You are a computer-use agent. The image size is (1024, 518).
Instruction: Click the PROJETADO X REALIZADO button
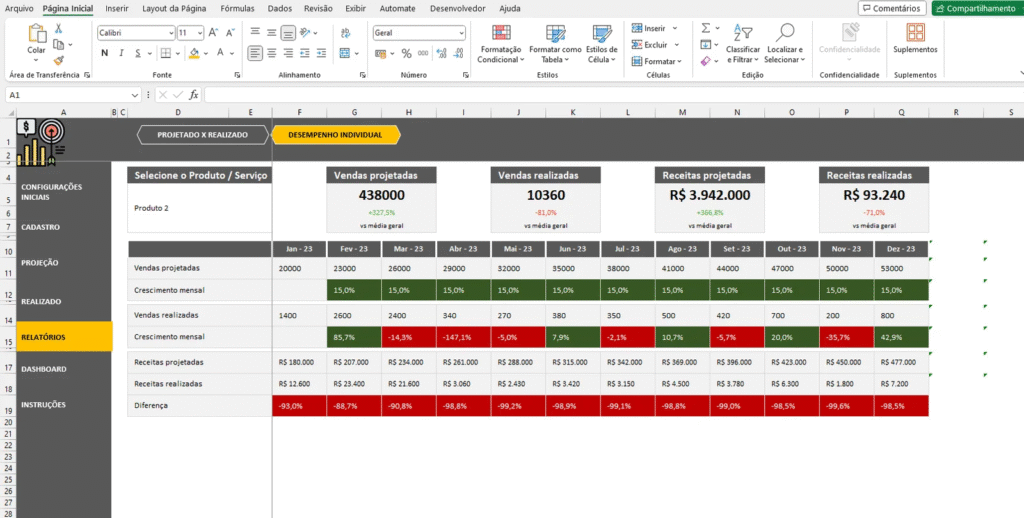202,134
